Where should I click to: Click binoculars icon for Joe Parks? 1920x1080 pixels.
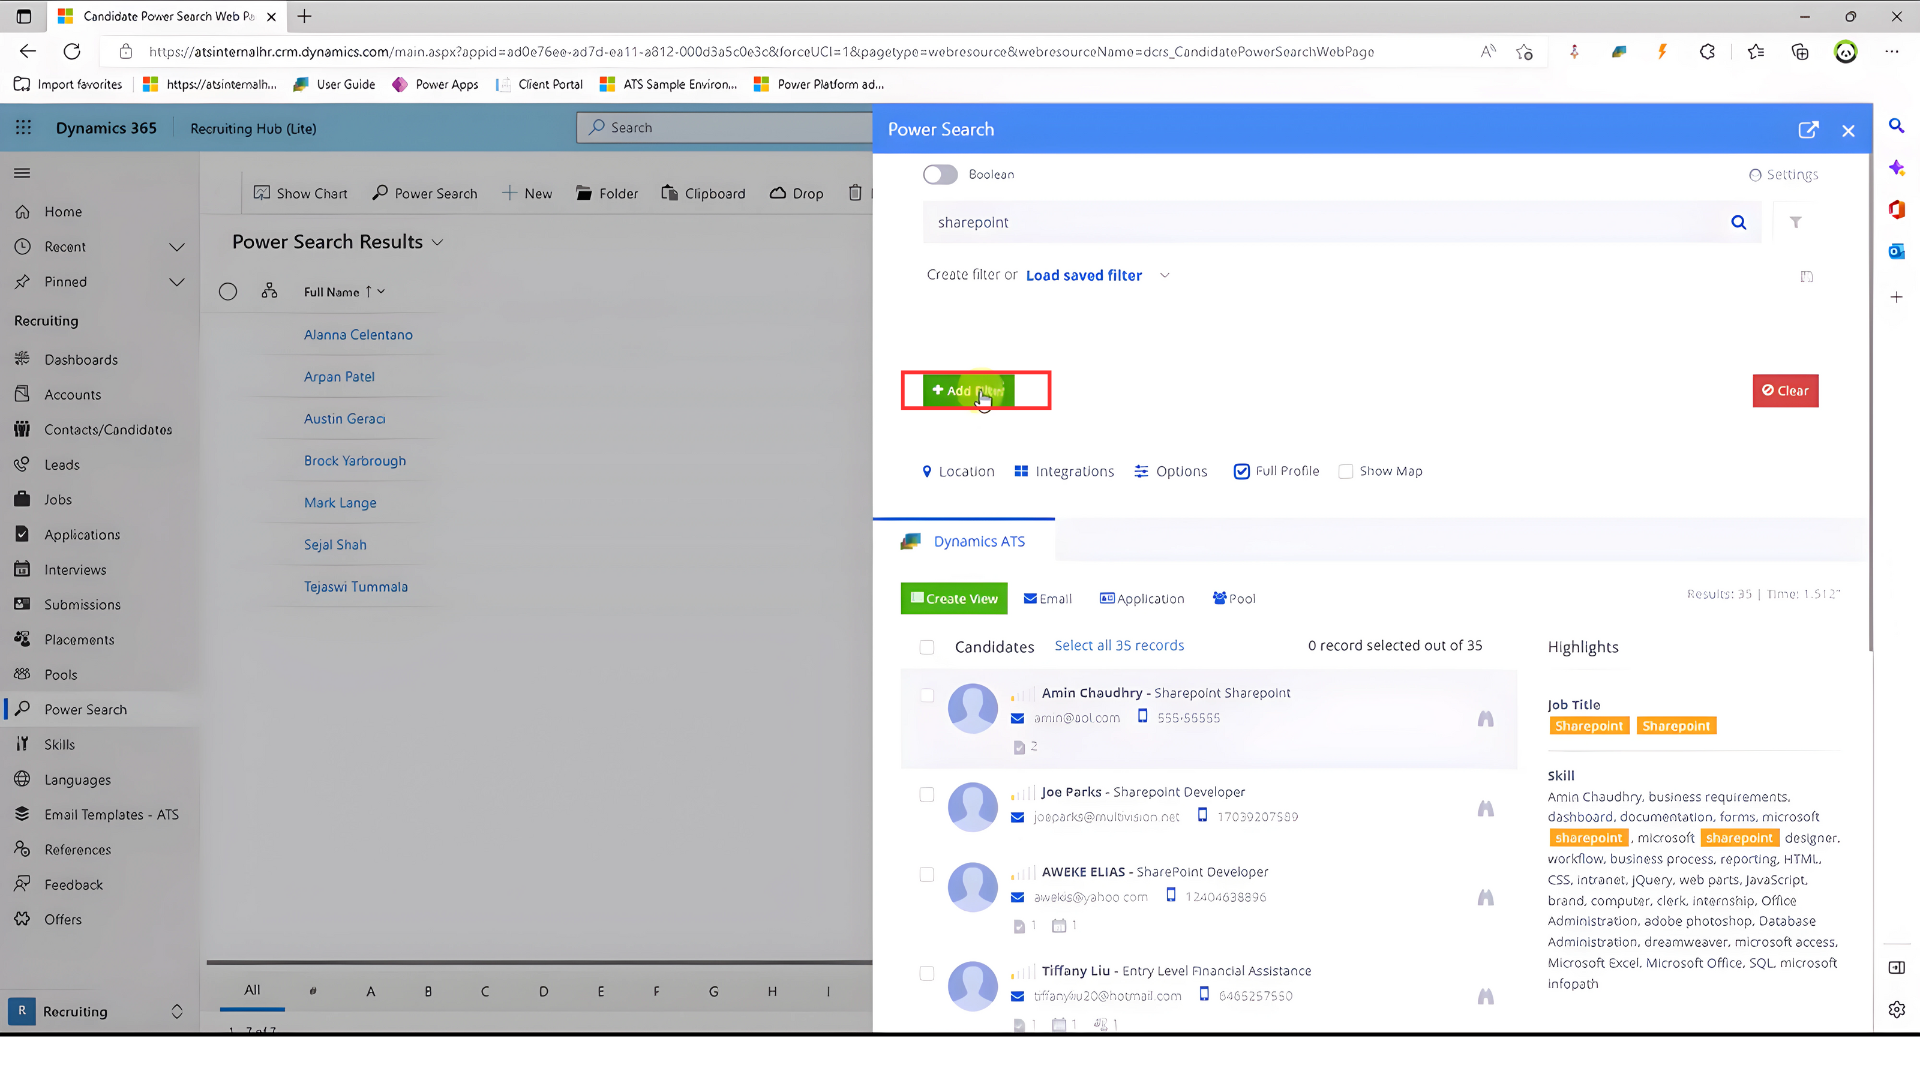point(1486,808)
